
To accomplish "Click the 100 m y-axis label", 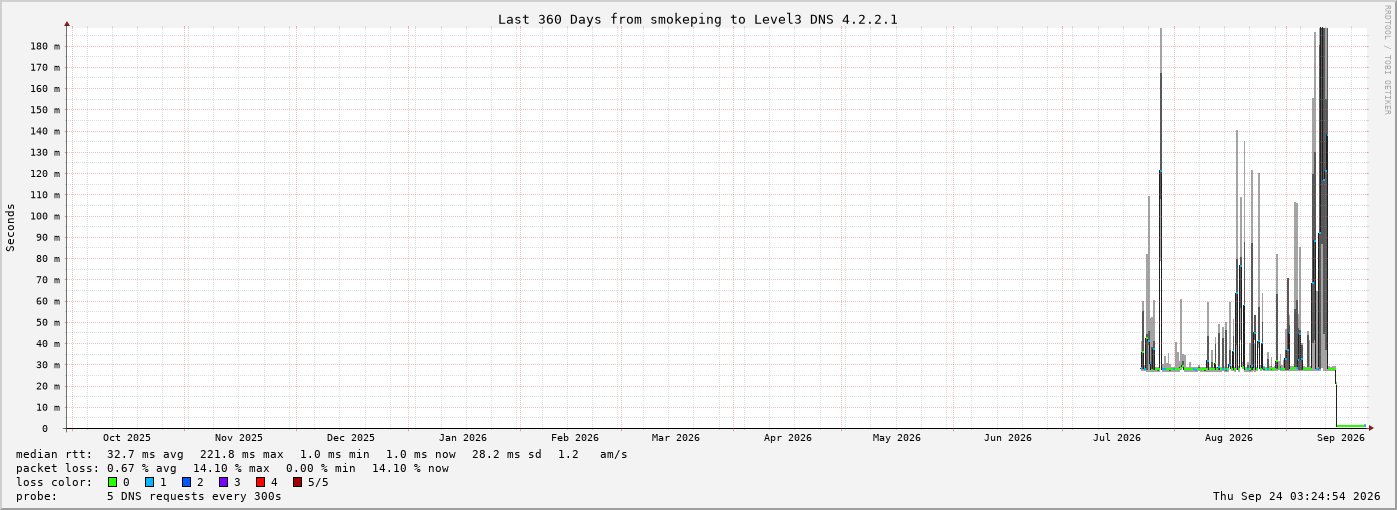I will 45,216.
